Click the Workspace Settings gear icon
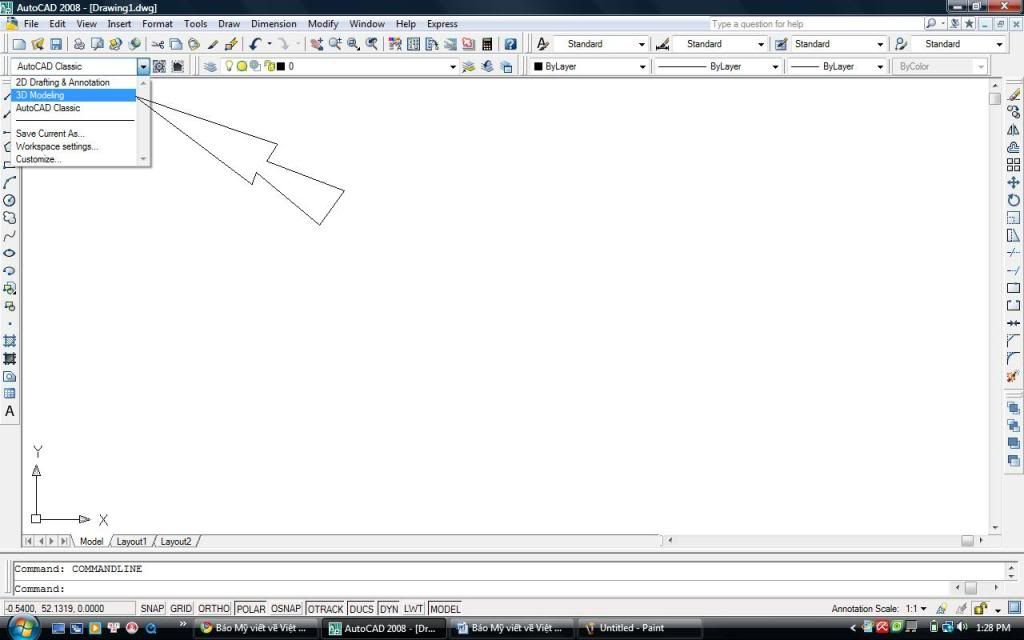This screenshot has height=640, width=1024. click(x=159, y=66)
